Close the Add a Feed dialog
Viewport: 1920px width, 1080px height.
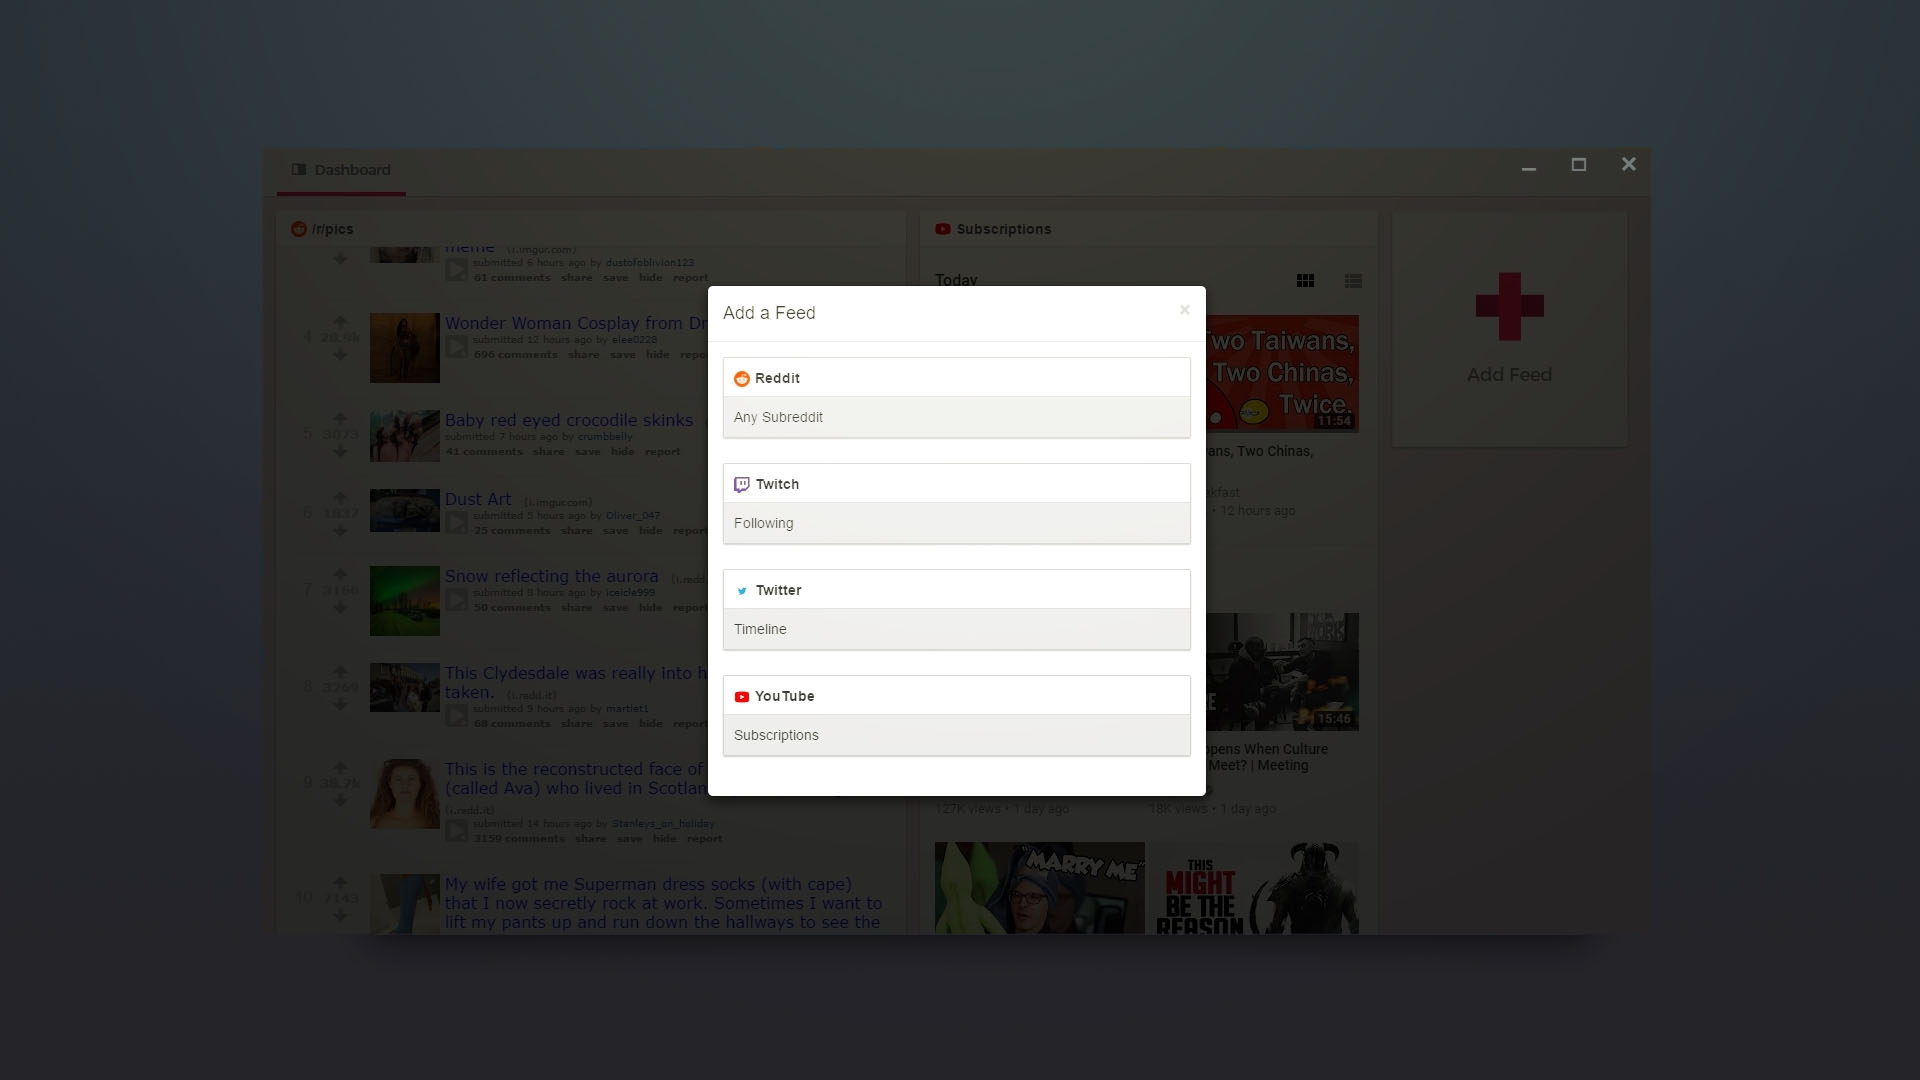pyautogui.click(x=1184, y=310)
